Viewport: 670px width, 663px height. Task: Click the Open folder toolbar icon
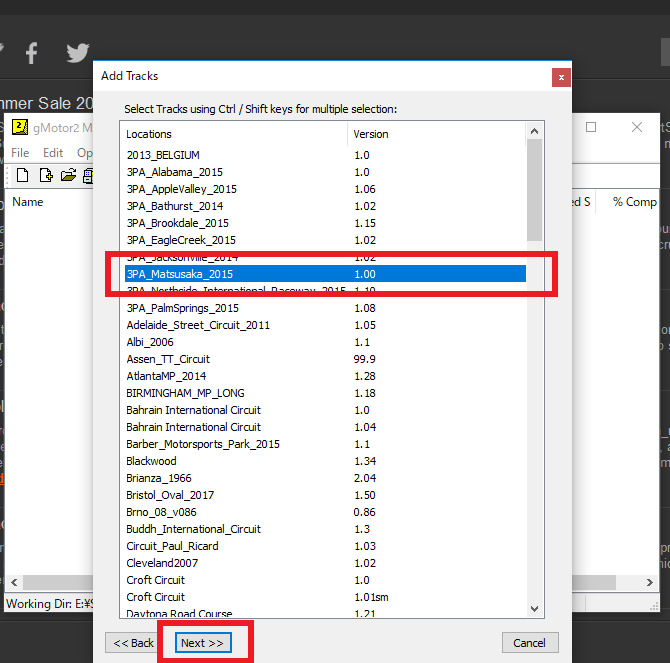pyautogui.click(x=68, y=176)
